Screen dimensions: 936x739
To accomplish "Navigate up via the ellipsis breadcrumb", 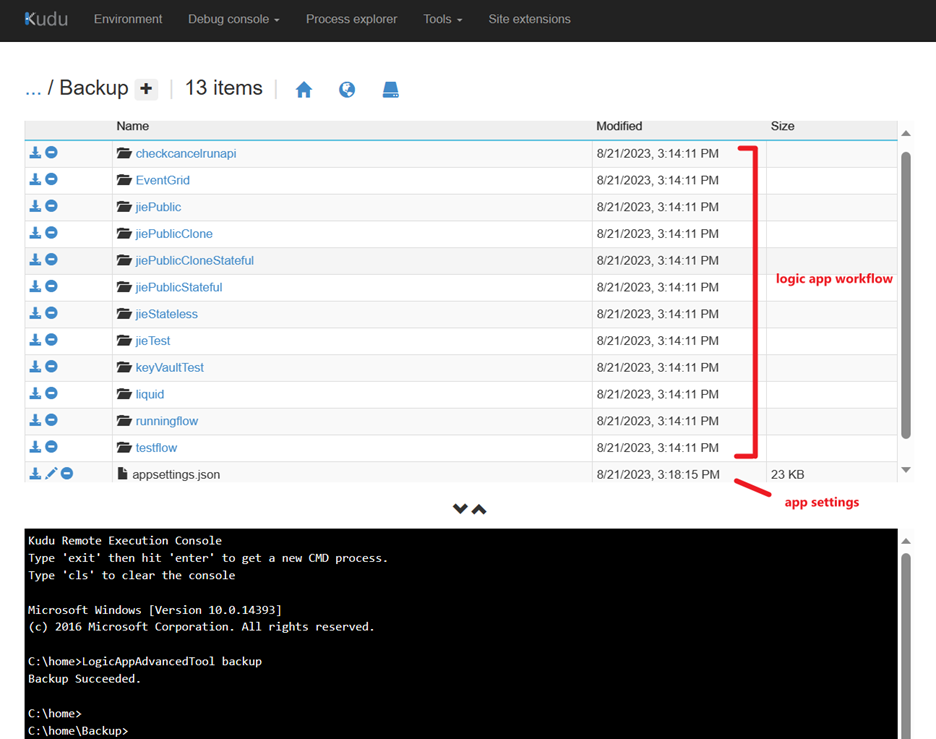I will click(33, 88).
